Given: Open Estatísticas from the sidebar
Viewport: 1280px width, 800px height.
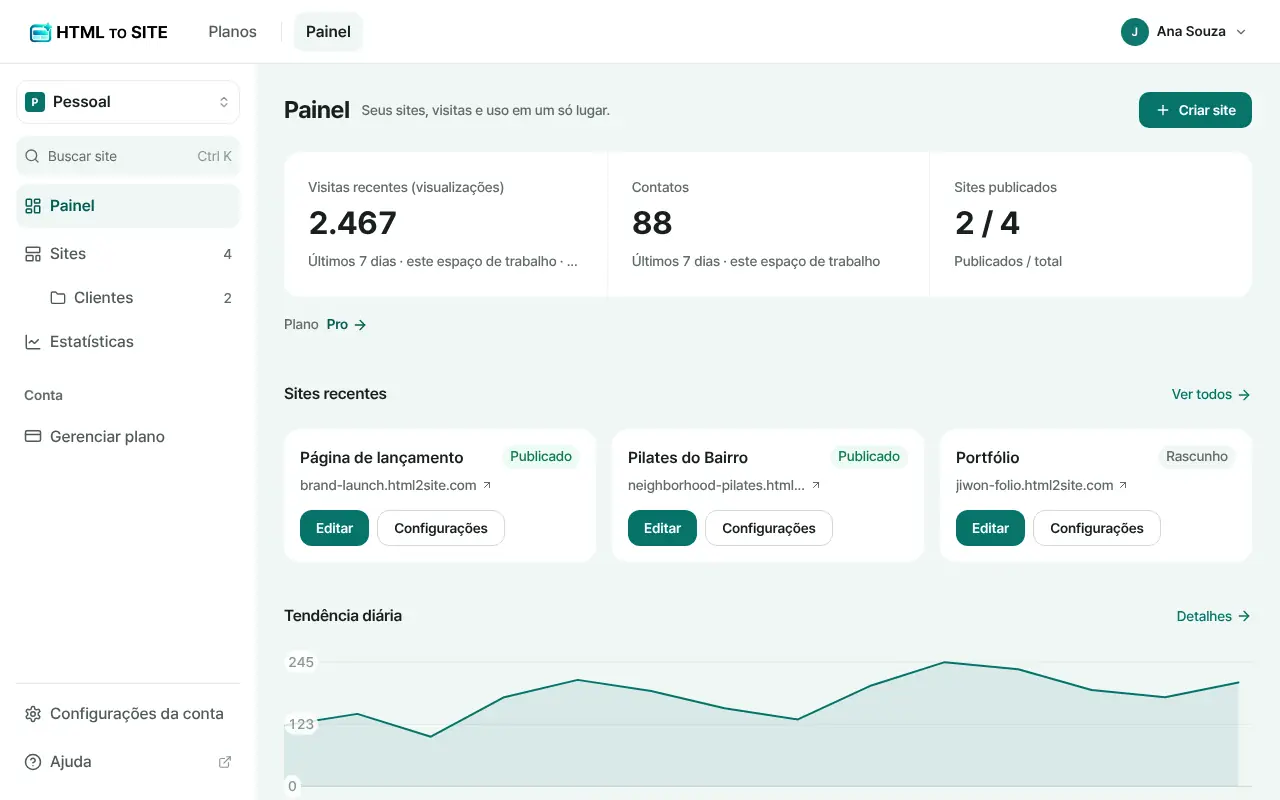Looking at the screenshot, I should [128, 342].
